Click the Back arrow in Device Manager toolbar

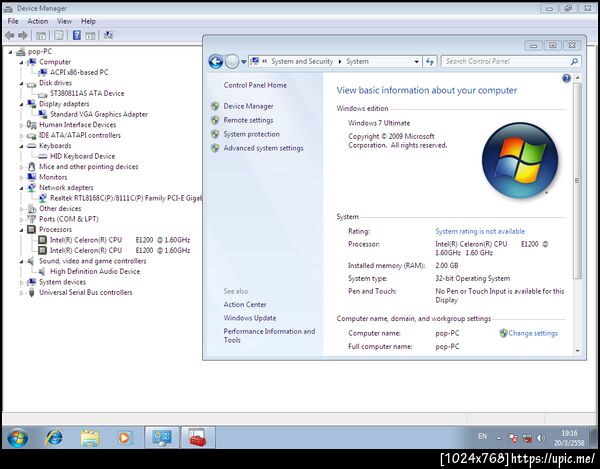point(10,36)
